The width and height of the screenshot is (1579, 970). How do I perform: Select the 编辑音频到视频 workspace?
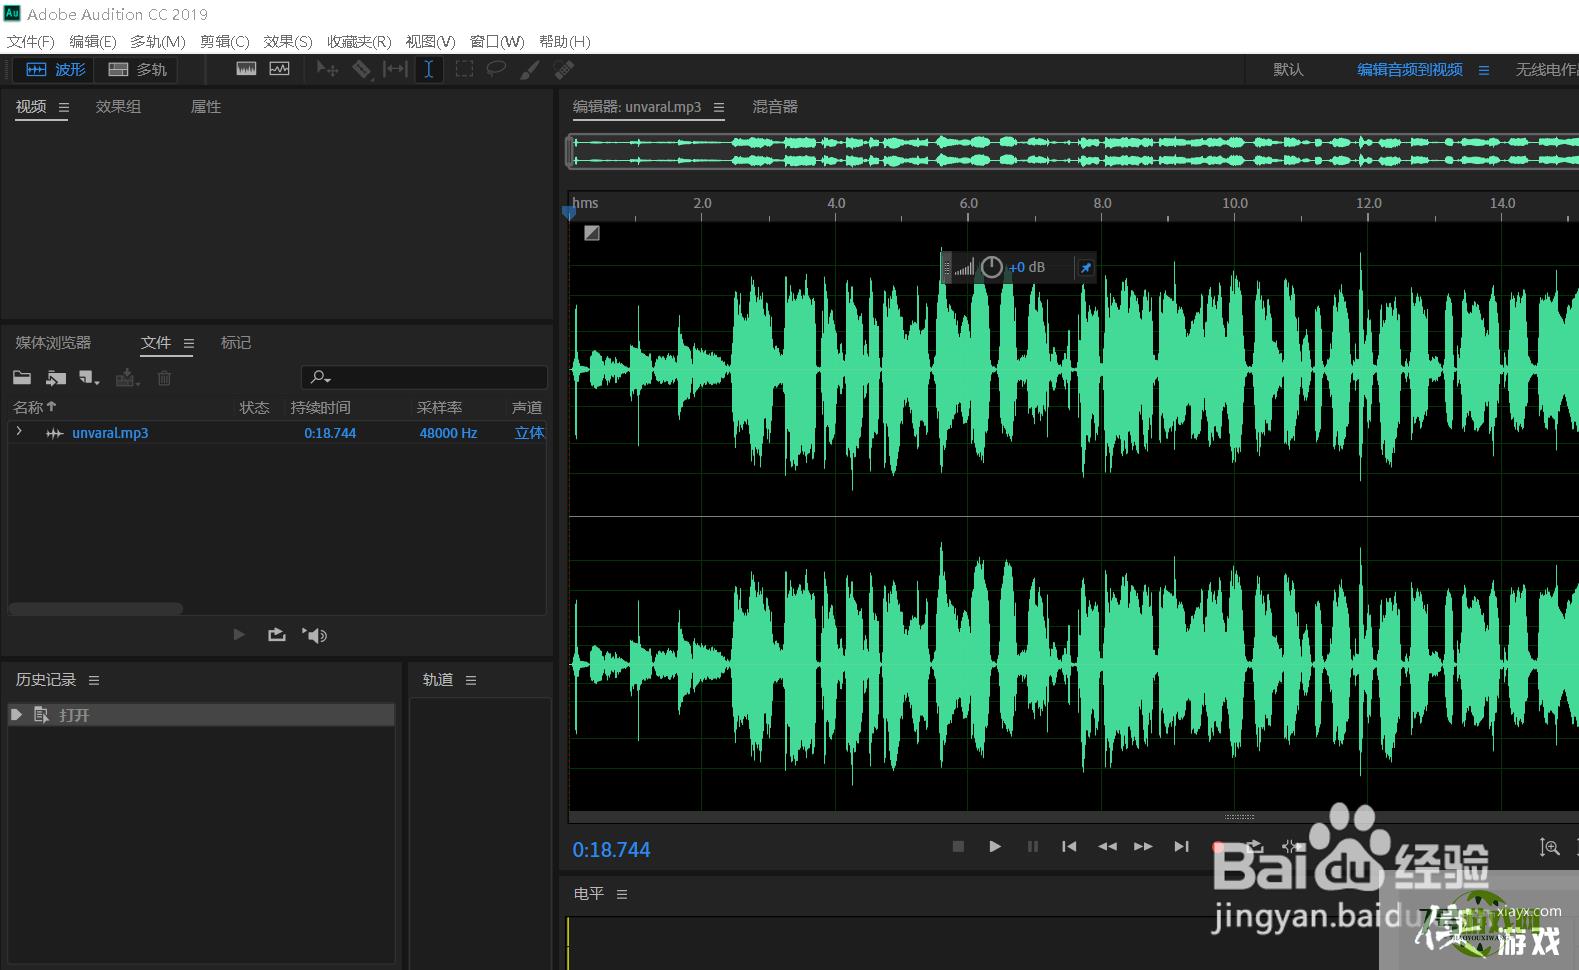click(1410, 70)
